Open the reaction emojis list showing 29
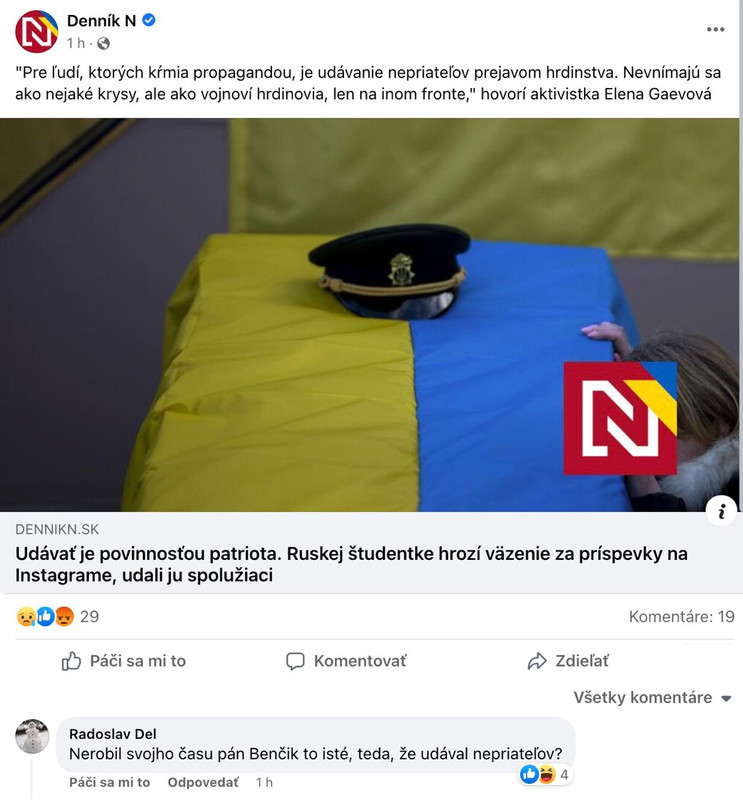Screen dimensions: 743x800 tap(57, 617)
